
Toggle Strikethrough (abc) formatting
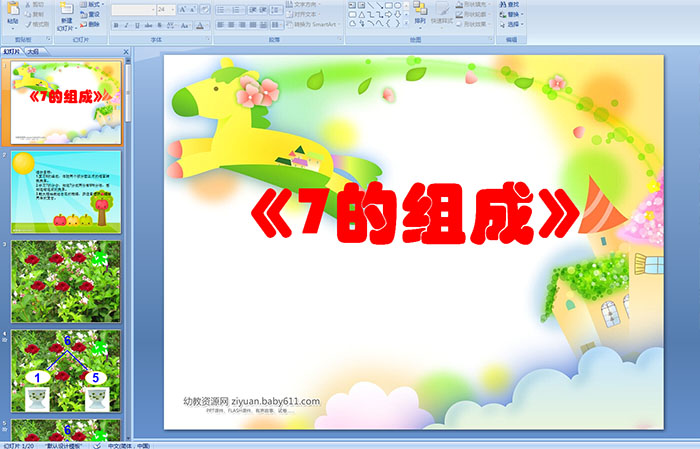click(149, 25)
